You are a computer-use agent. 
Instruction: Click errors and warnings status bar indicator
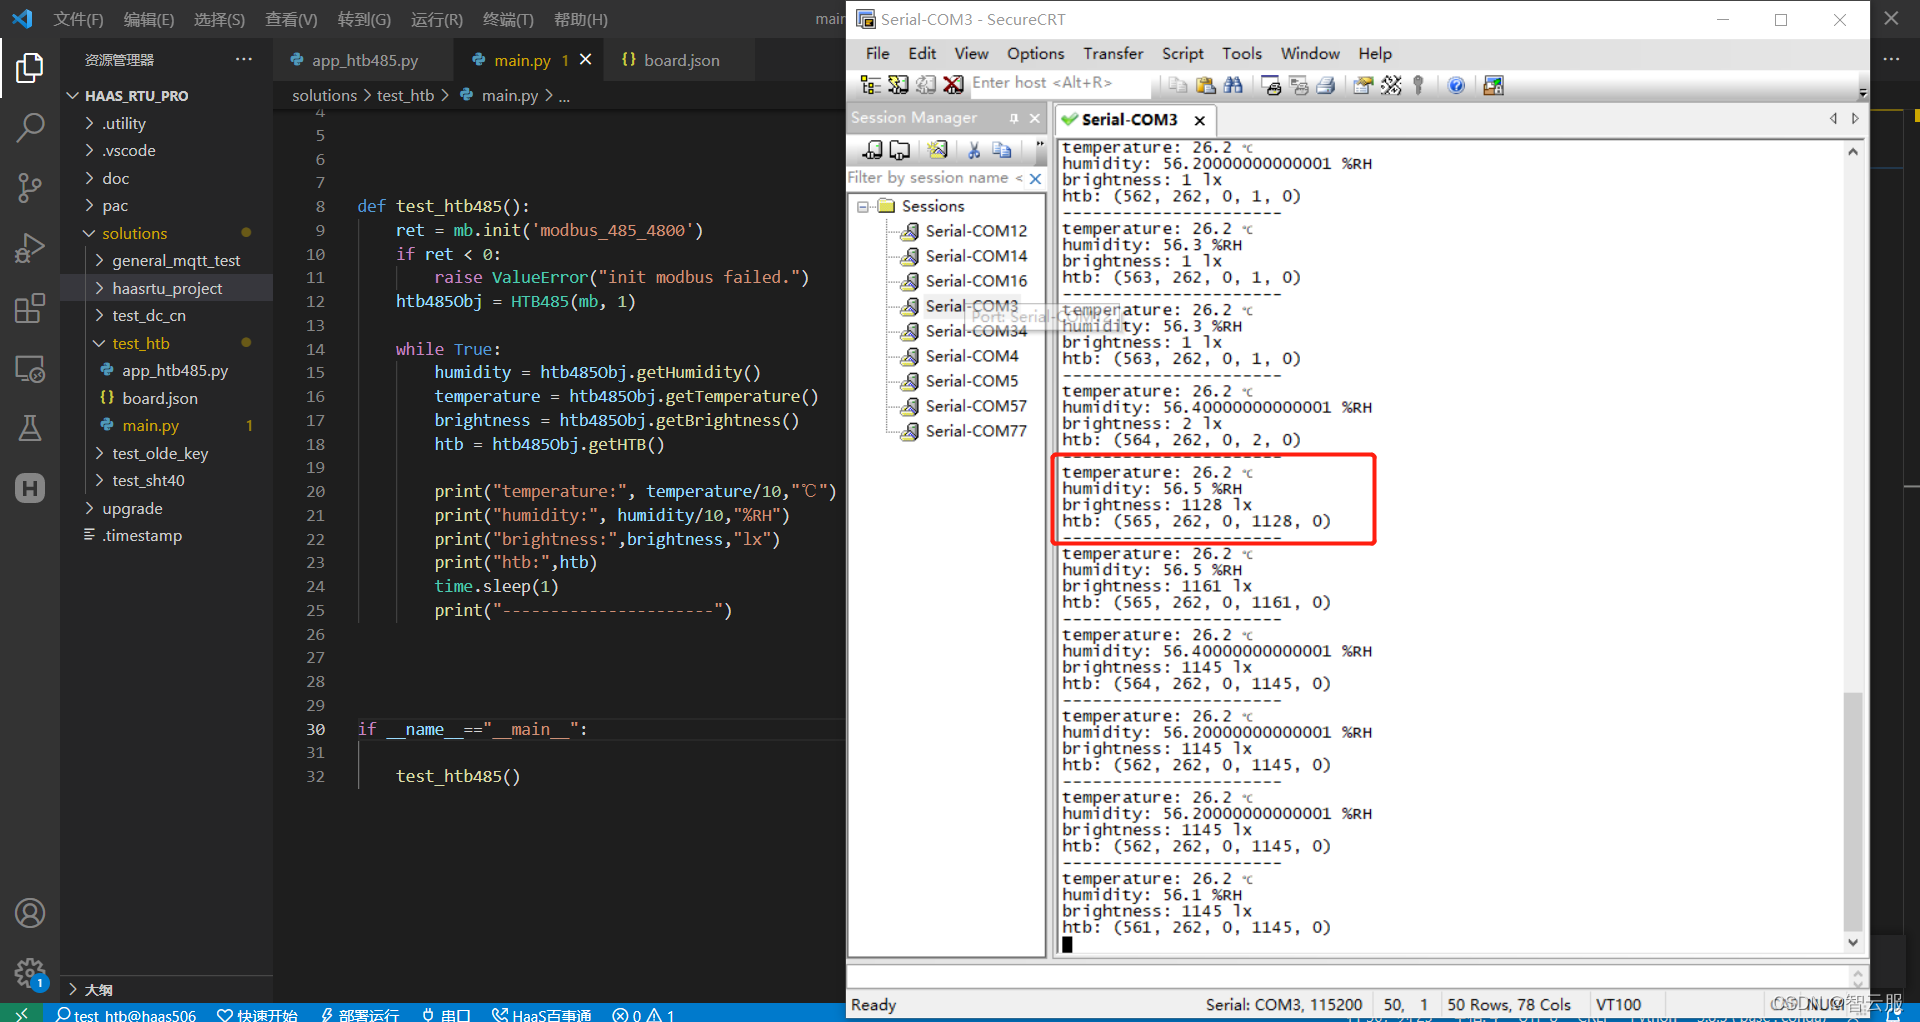(x=643, y=1014)
